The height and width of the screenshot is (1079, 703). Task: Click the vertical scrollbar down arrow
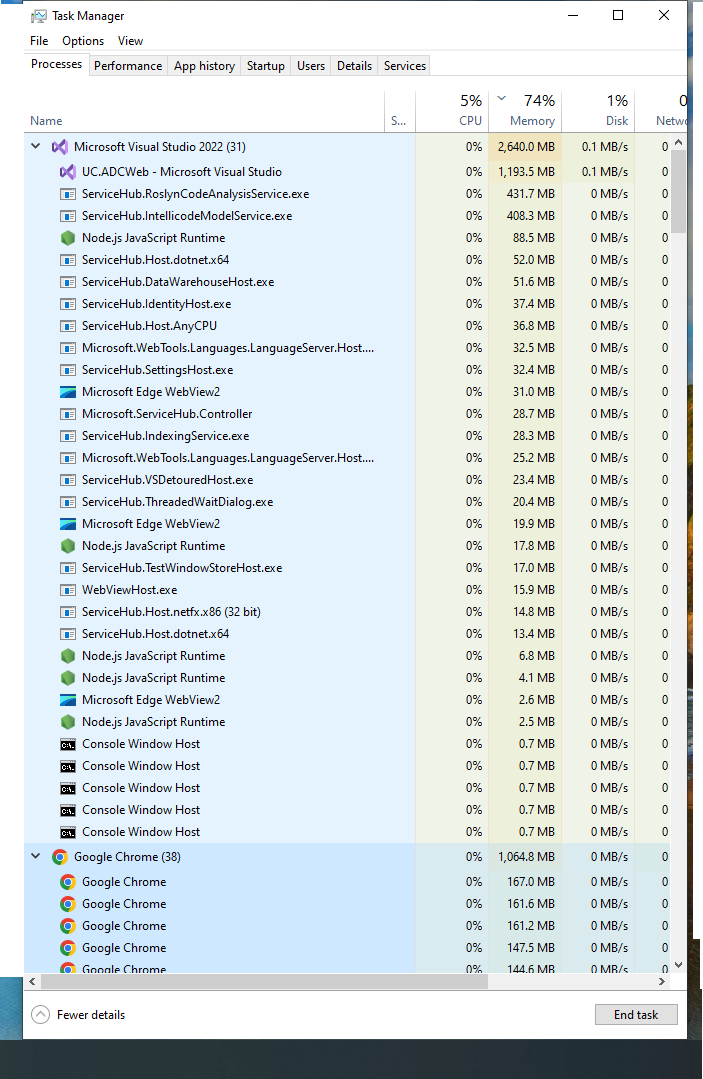pyautogui.click(x=679, y=965)
